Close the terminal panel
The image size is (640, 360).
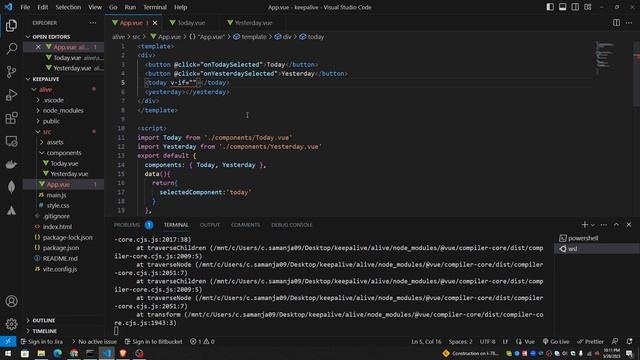[x=629, y=225]
